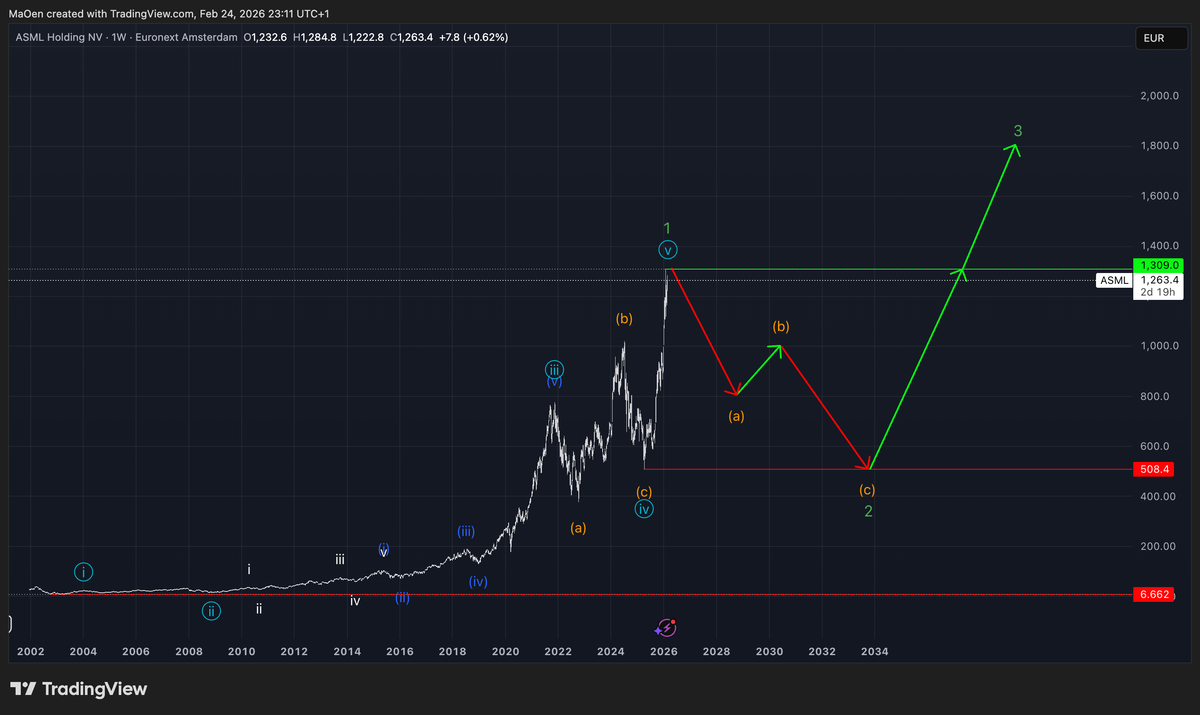Click the teal circled i marker near 2004
1200x715 pixels.
(83, 572)
